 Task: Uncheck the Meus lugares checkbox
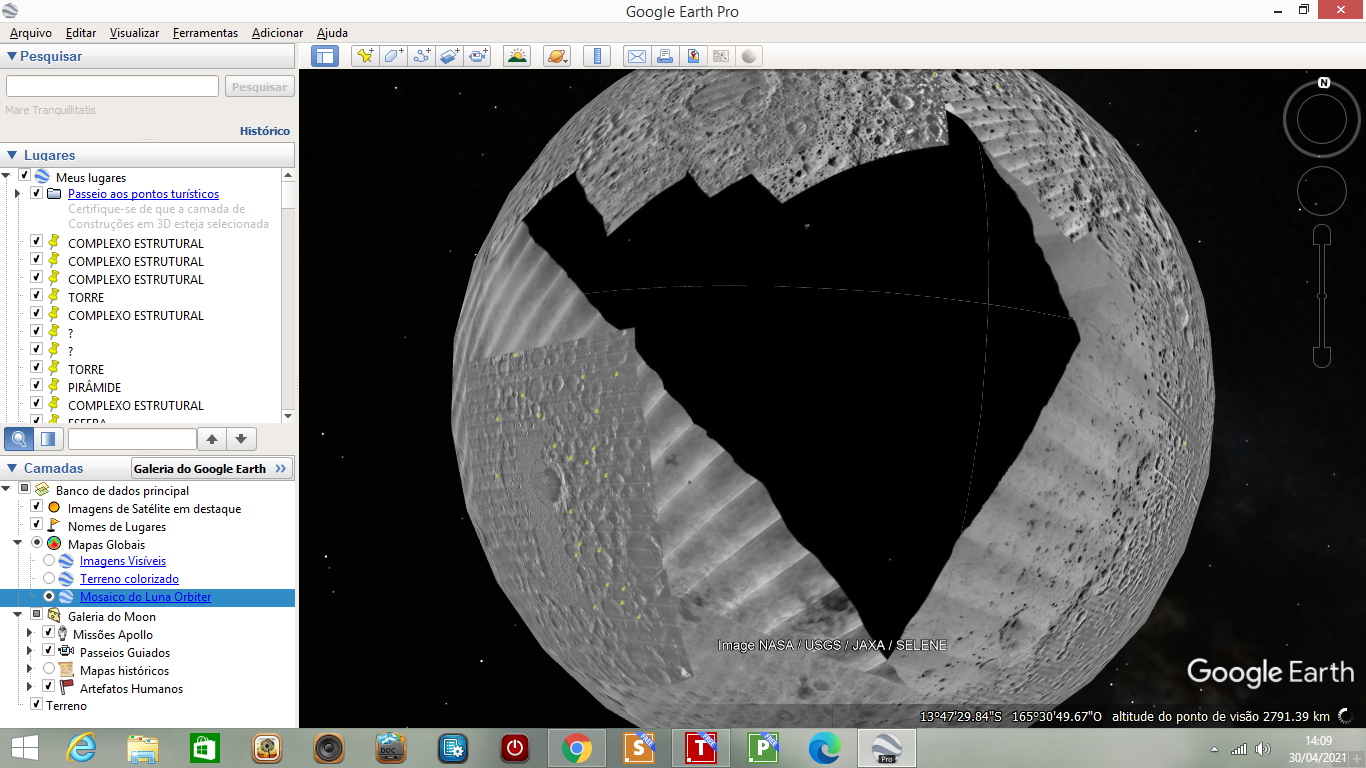tap(24, 176)
